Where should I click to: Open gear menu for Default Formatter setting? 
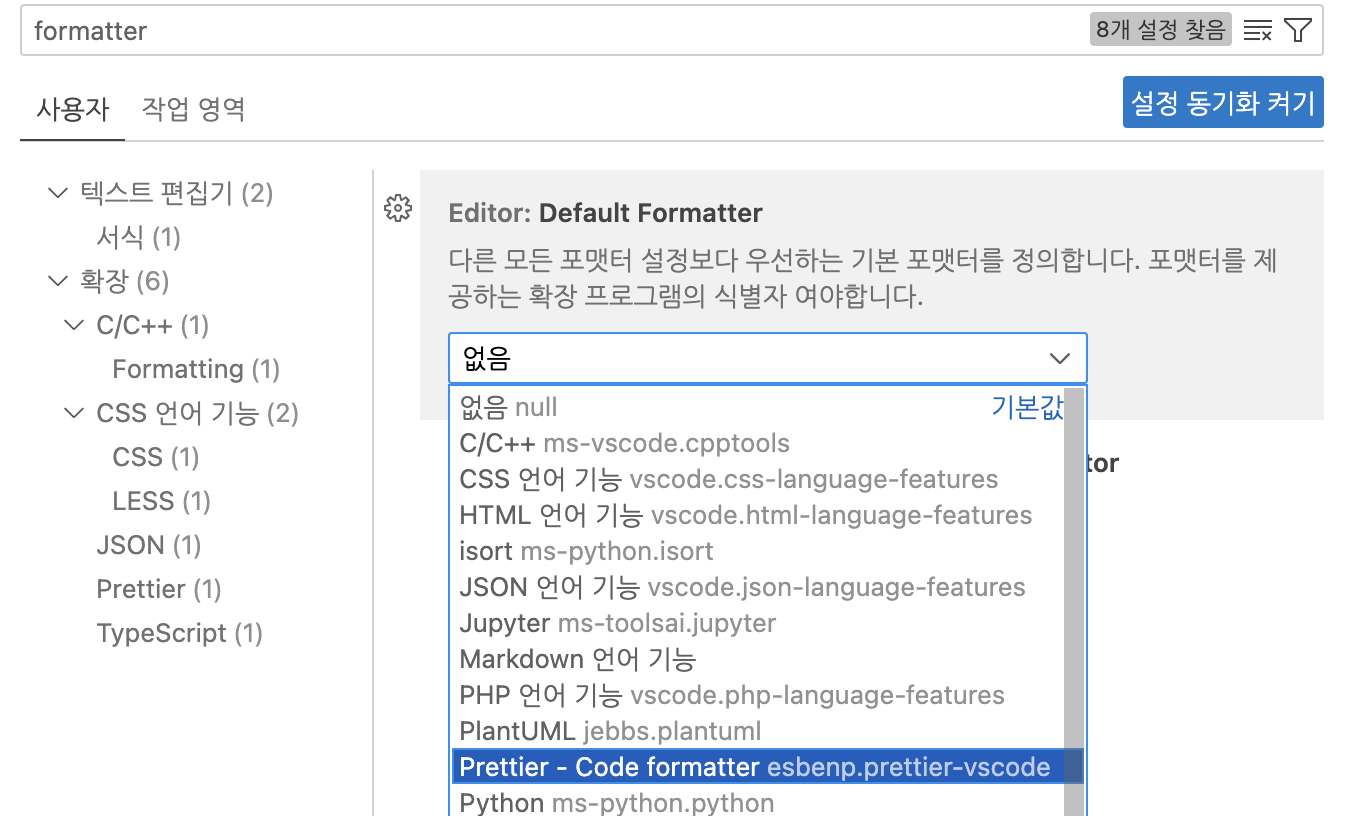tap(398, 208)
